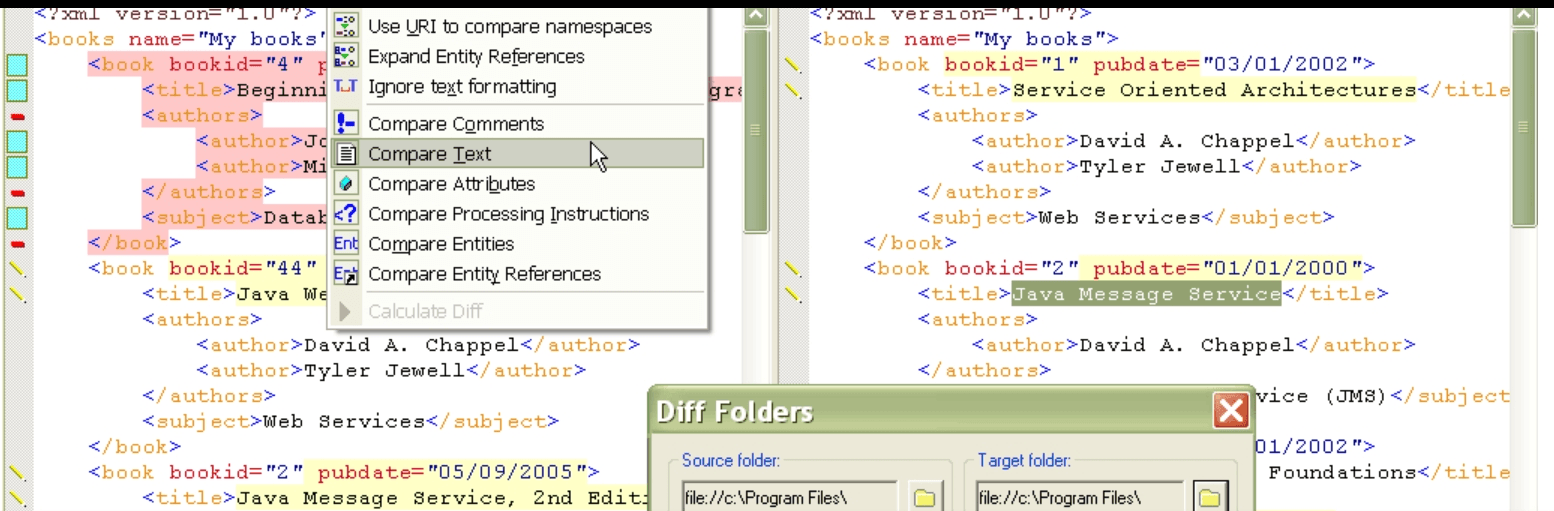Click left pane scrollbar up arrow
The height and width of the screenshot is (511, 1554).
tap(756, 14)
